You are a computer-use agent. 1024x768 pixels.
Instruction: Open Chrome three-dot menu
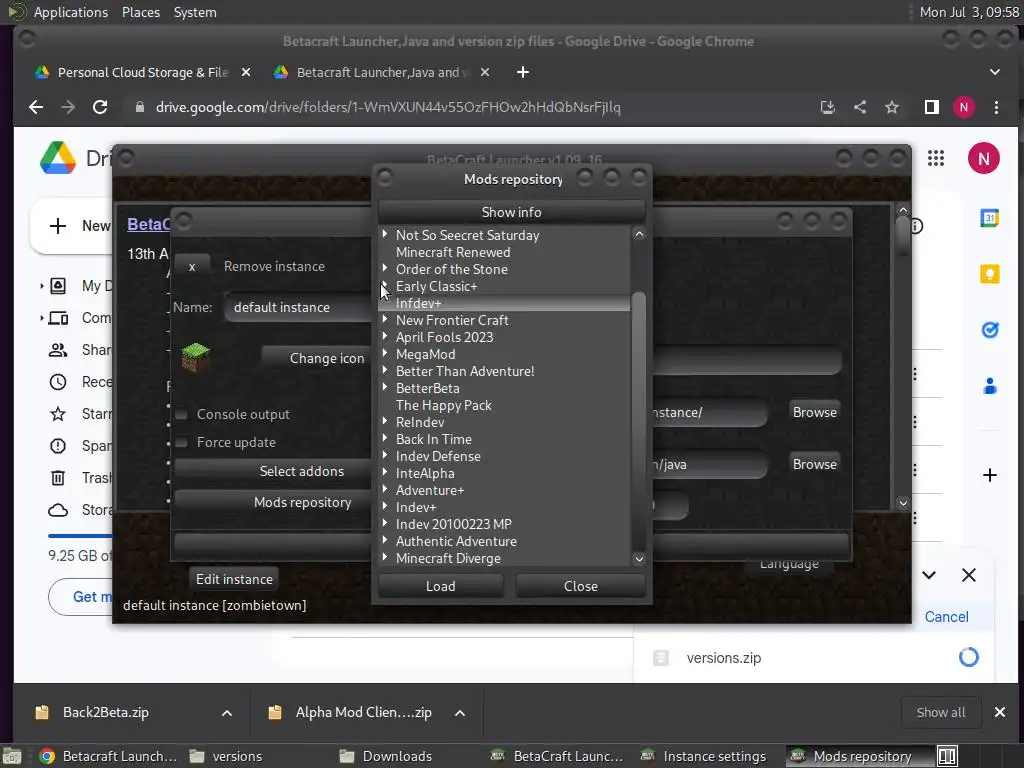[x=997, y=107]
